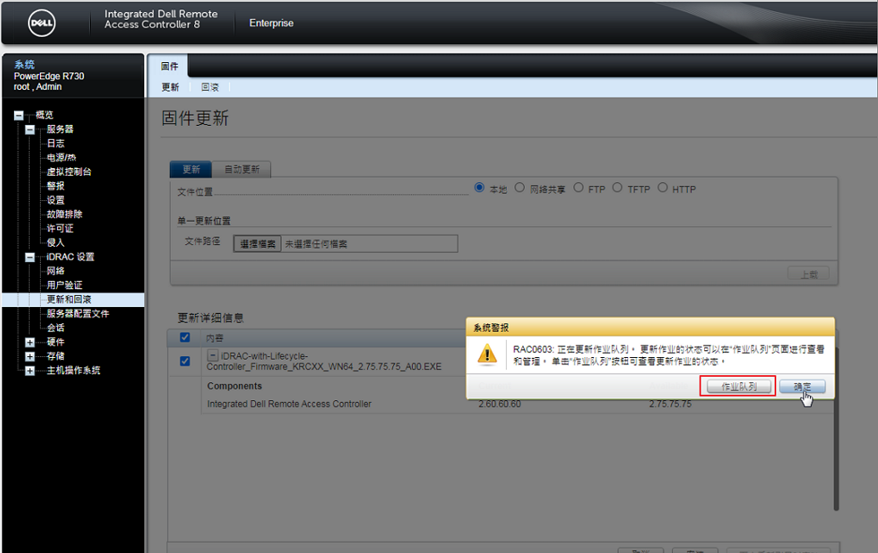Open 硬件 in the navigation tree

[x=55, y=342]
